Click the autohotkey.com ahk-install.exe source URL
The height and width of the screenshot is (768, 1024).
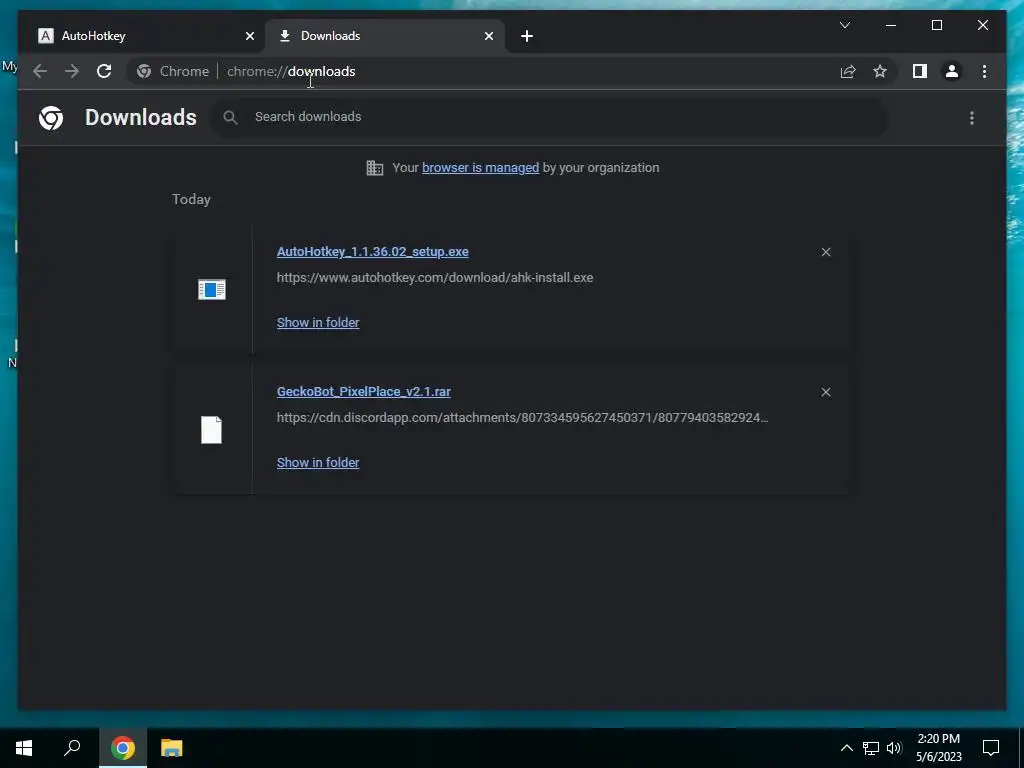(x=435, y=278)
